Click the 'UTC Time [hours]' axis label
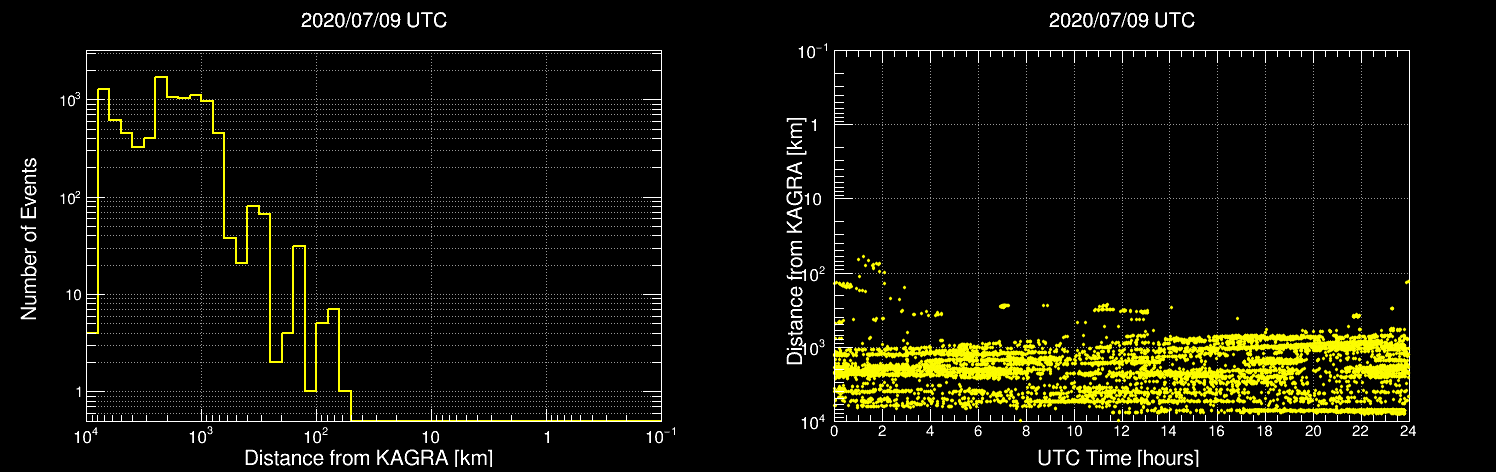The image size is (1496, 472). [x=1116, y=458]
